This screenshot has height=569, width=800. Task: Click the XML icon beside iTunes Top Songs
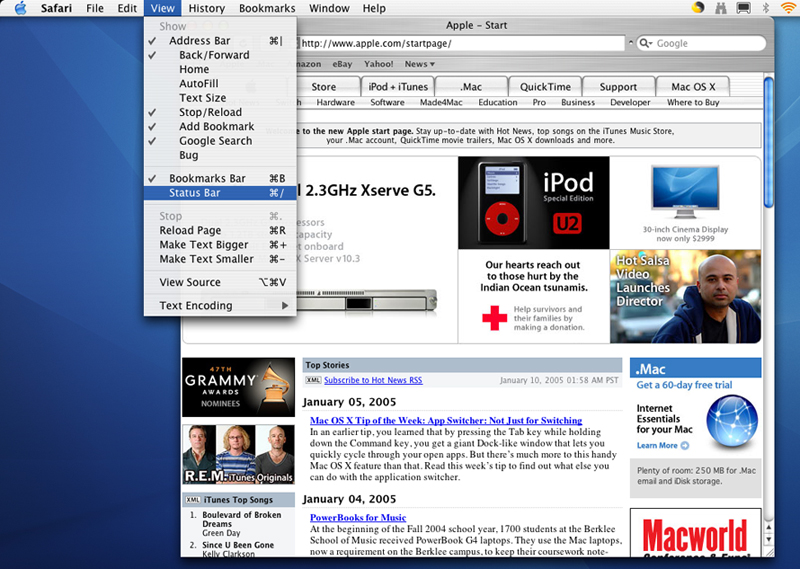pos(193,500)
